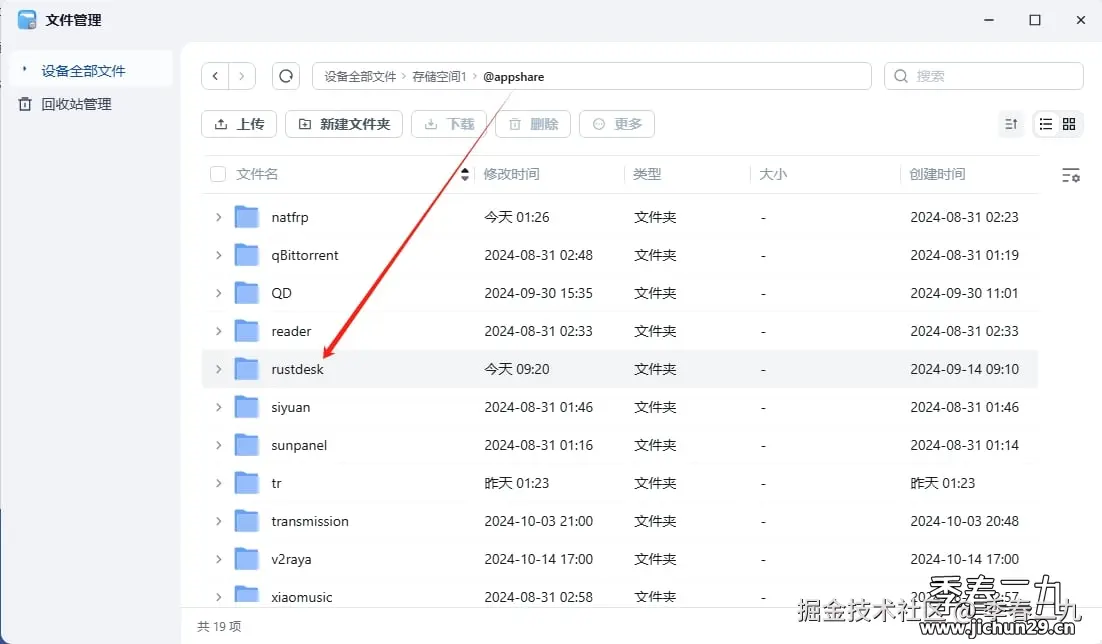Open the 更多 more button
The height and width of the screenshot is (644, 1102).
[x=617, y=124]
